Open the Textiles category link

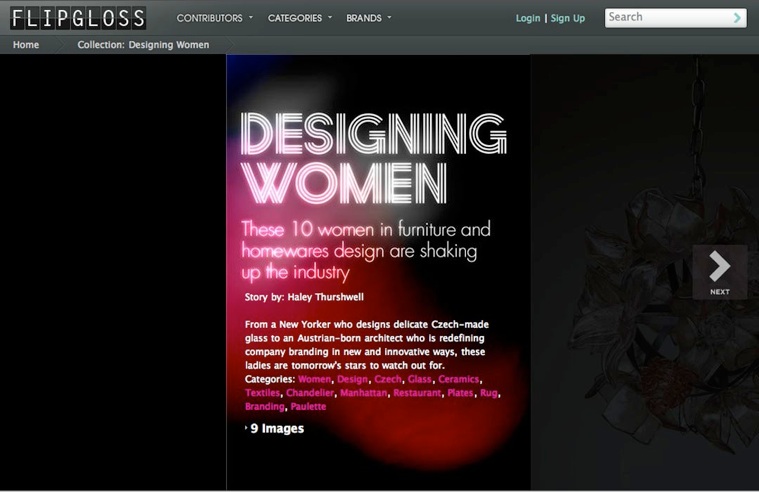pos(262,393)
